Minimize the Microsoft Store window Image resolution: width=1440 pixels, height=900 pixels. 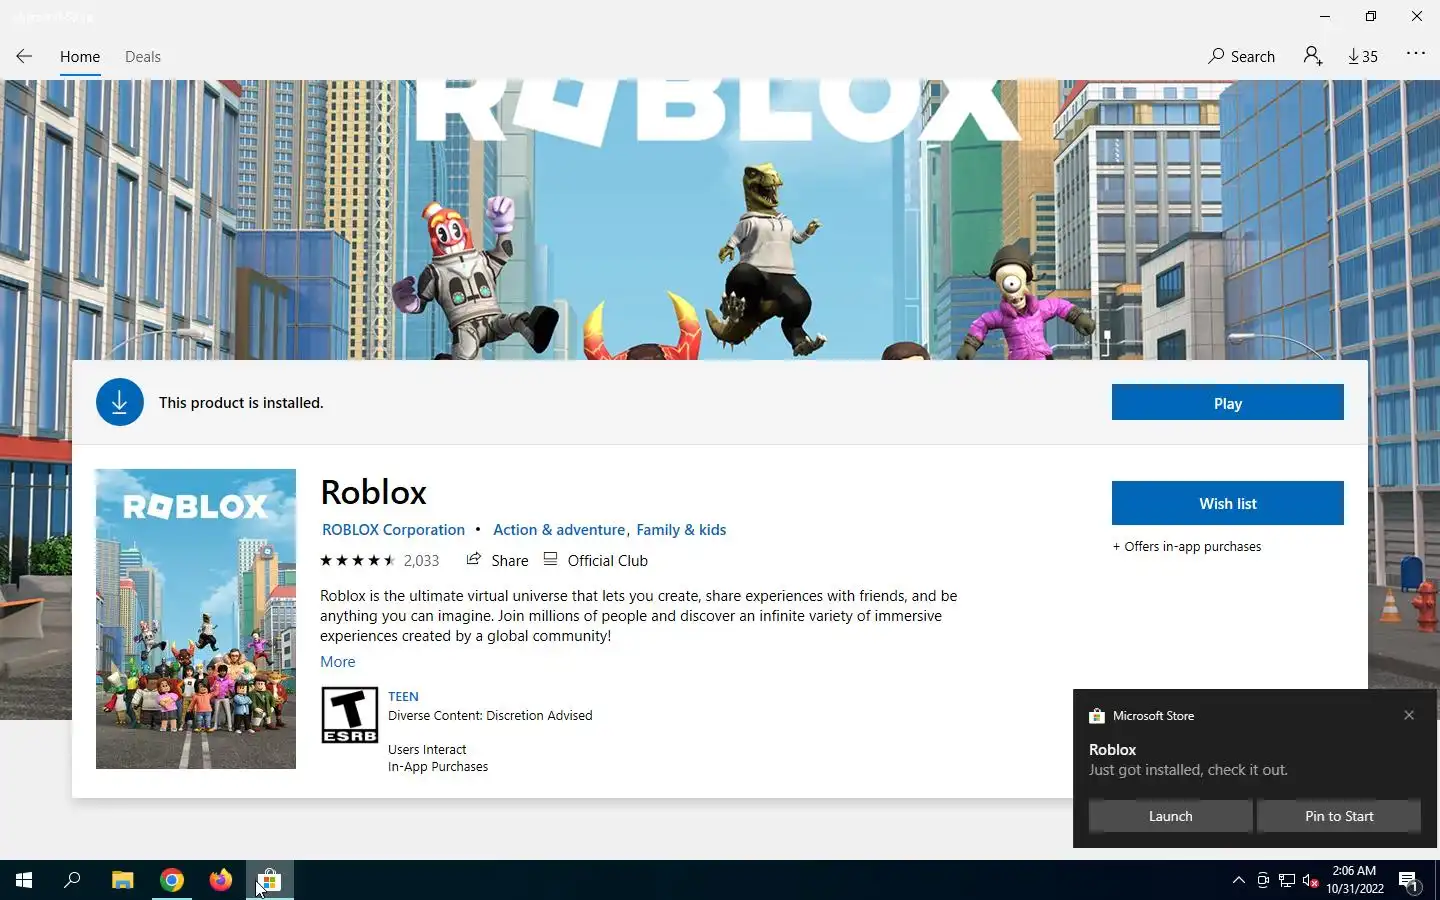1325,16
